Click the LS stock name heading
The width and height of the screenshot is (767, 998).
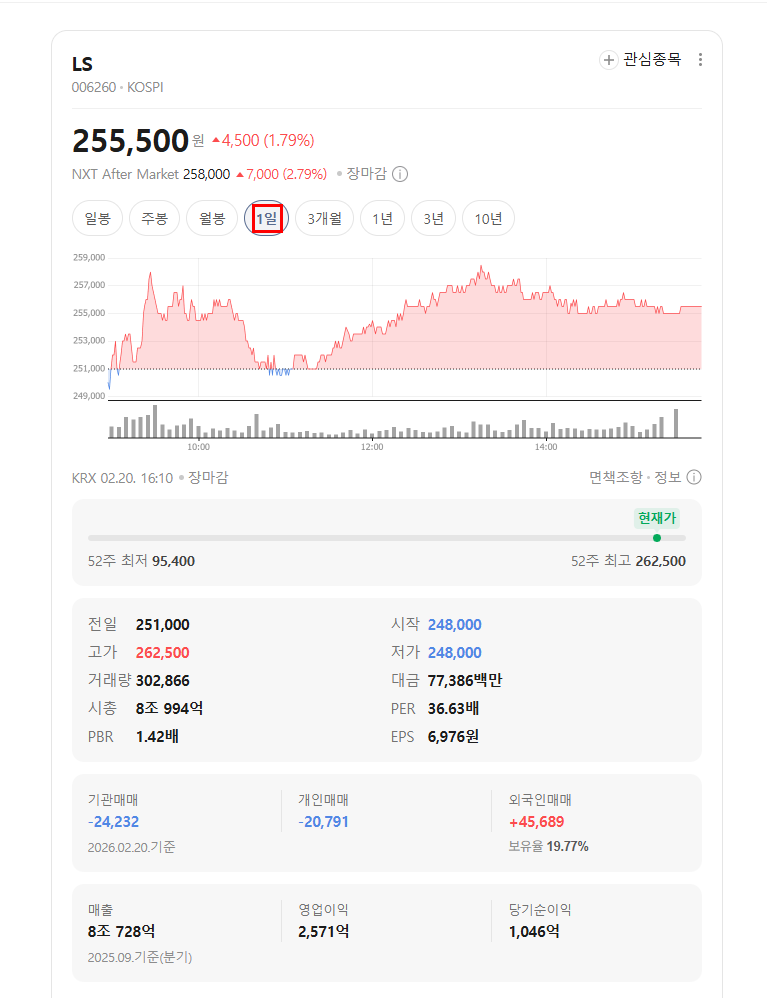tap(82, 64)
